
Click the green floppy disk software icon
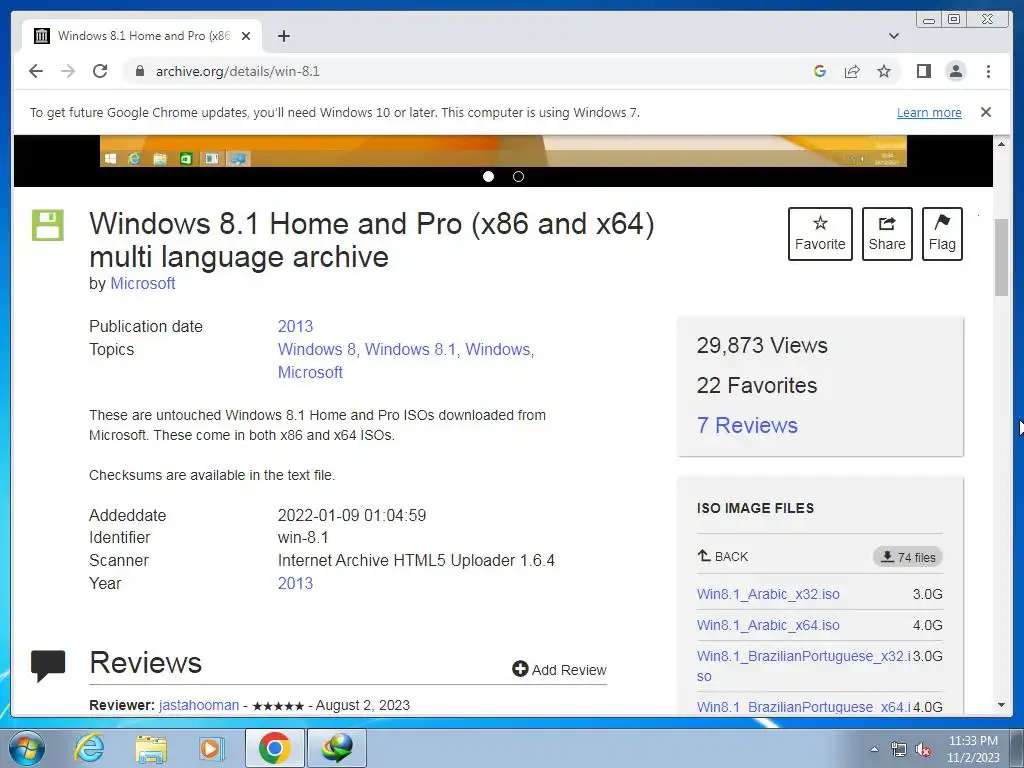48,225
